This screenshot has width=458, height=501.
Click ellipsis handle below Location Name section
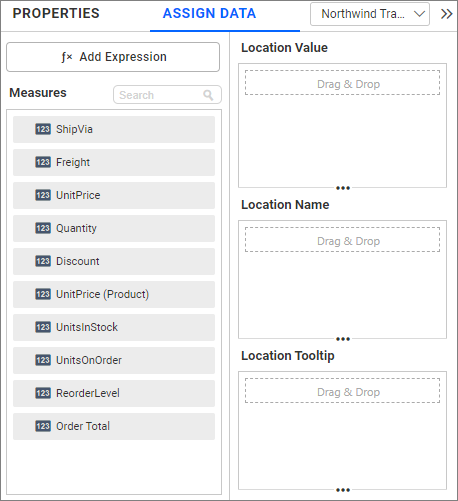343,339
